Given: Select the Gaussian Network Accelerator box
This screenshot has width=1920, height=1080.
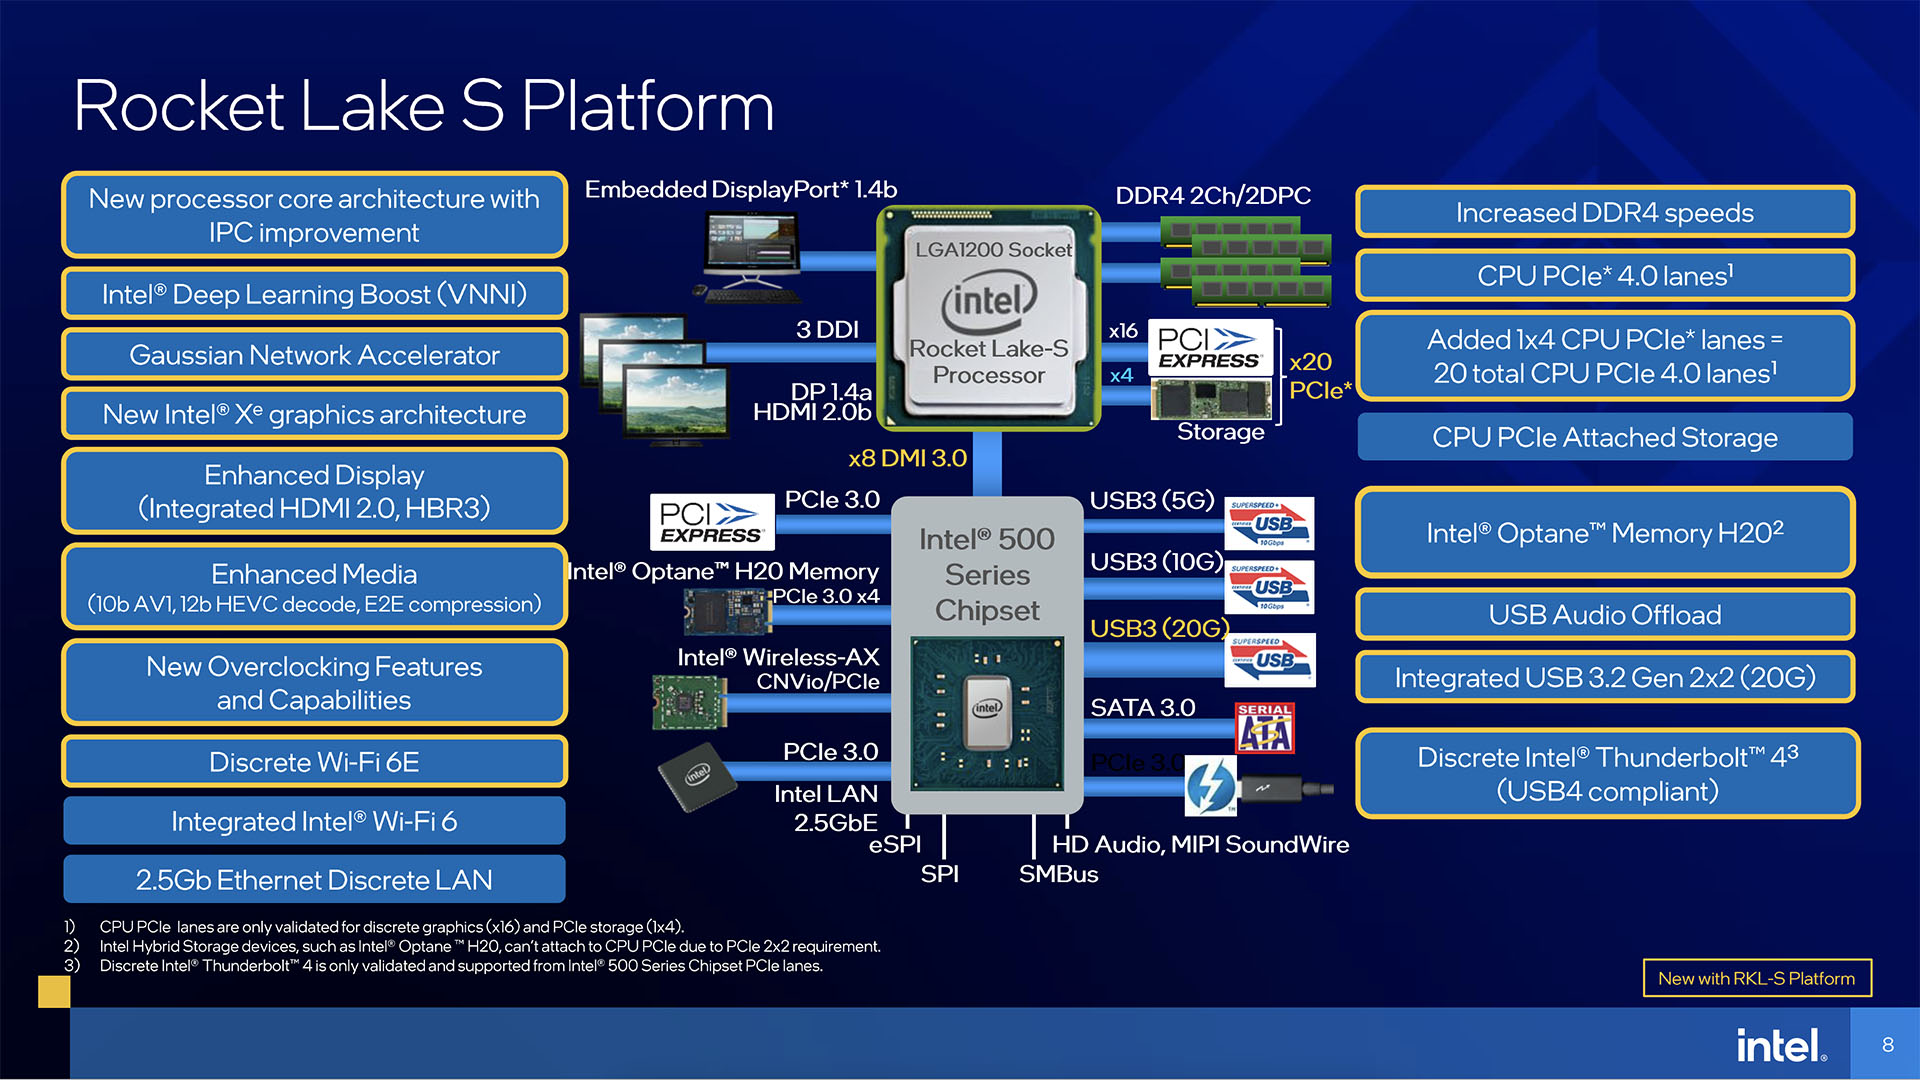Looking at the screenshot, I should point(314,355).
